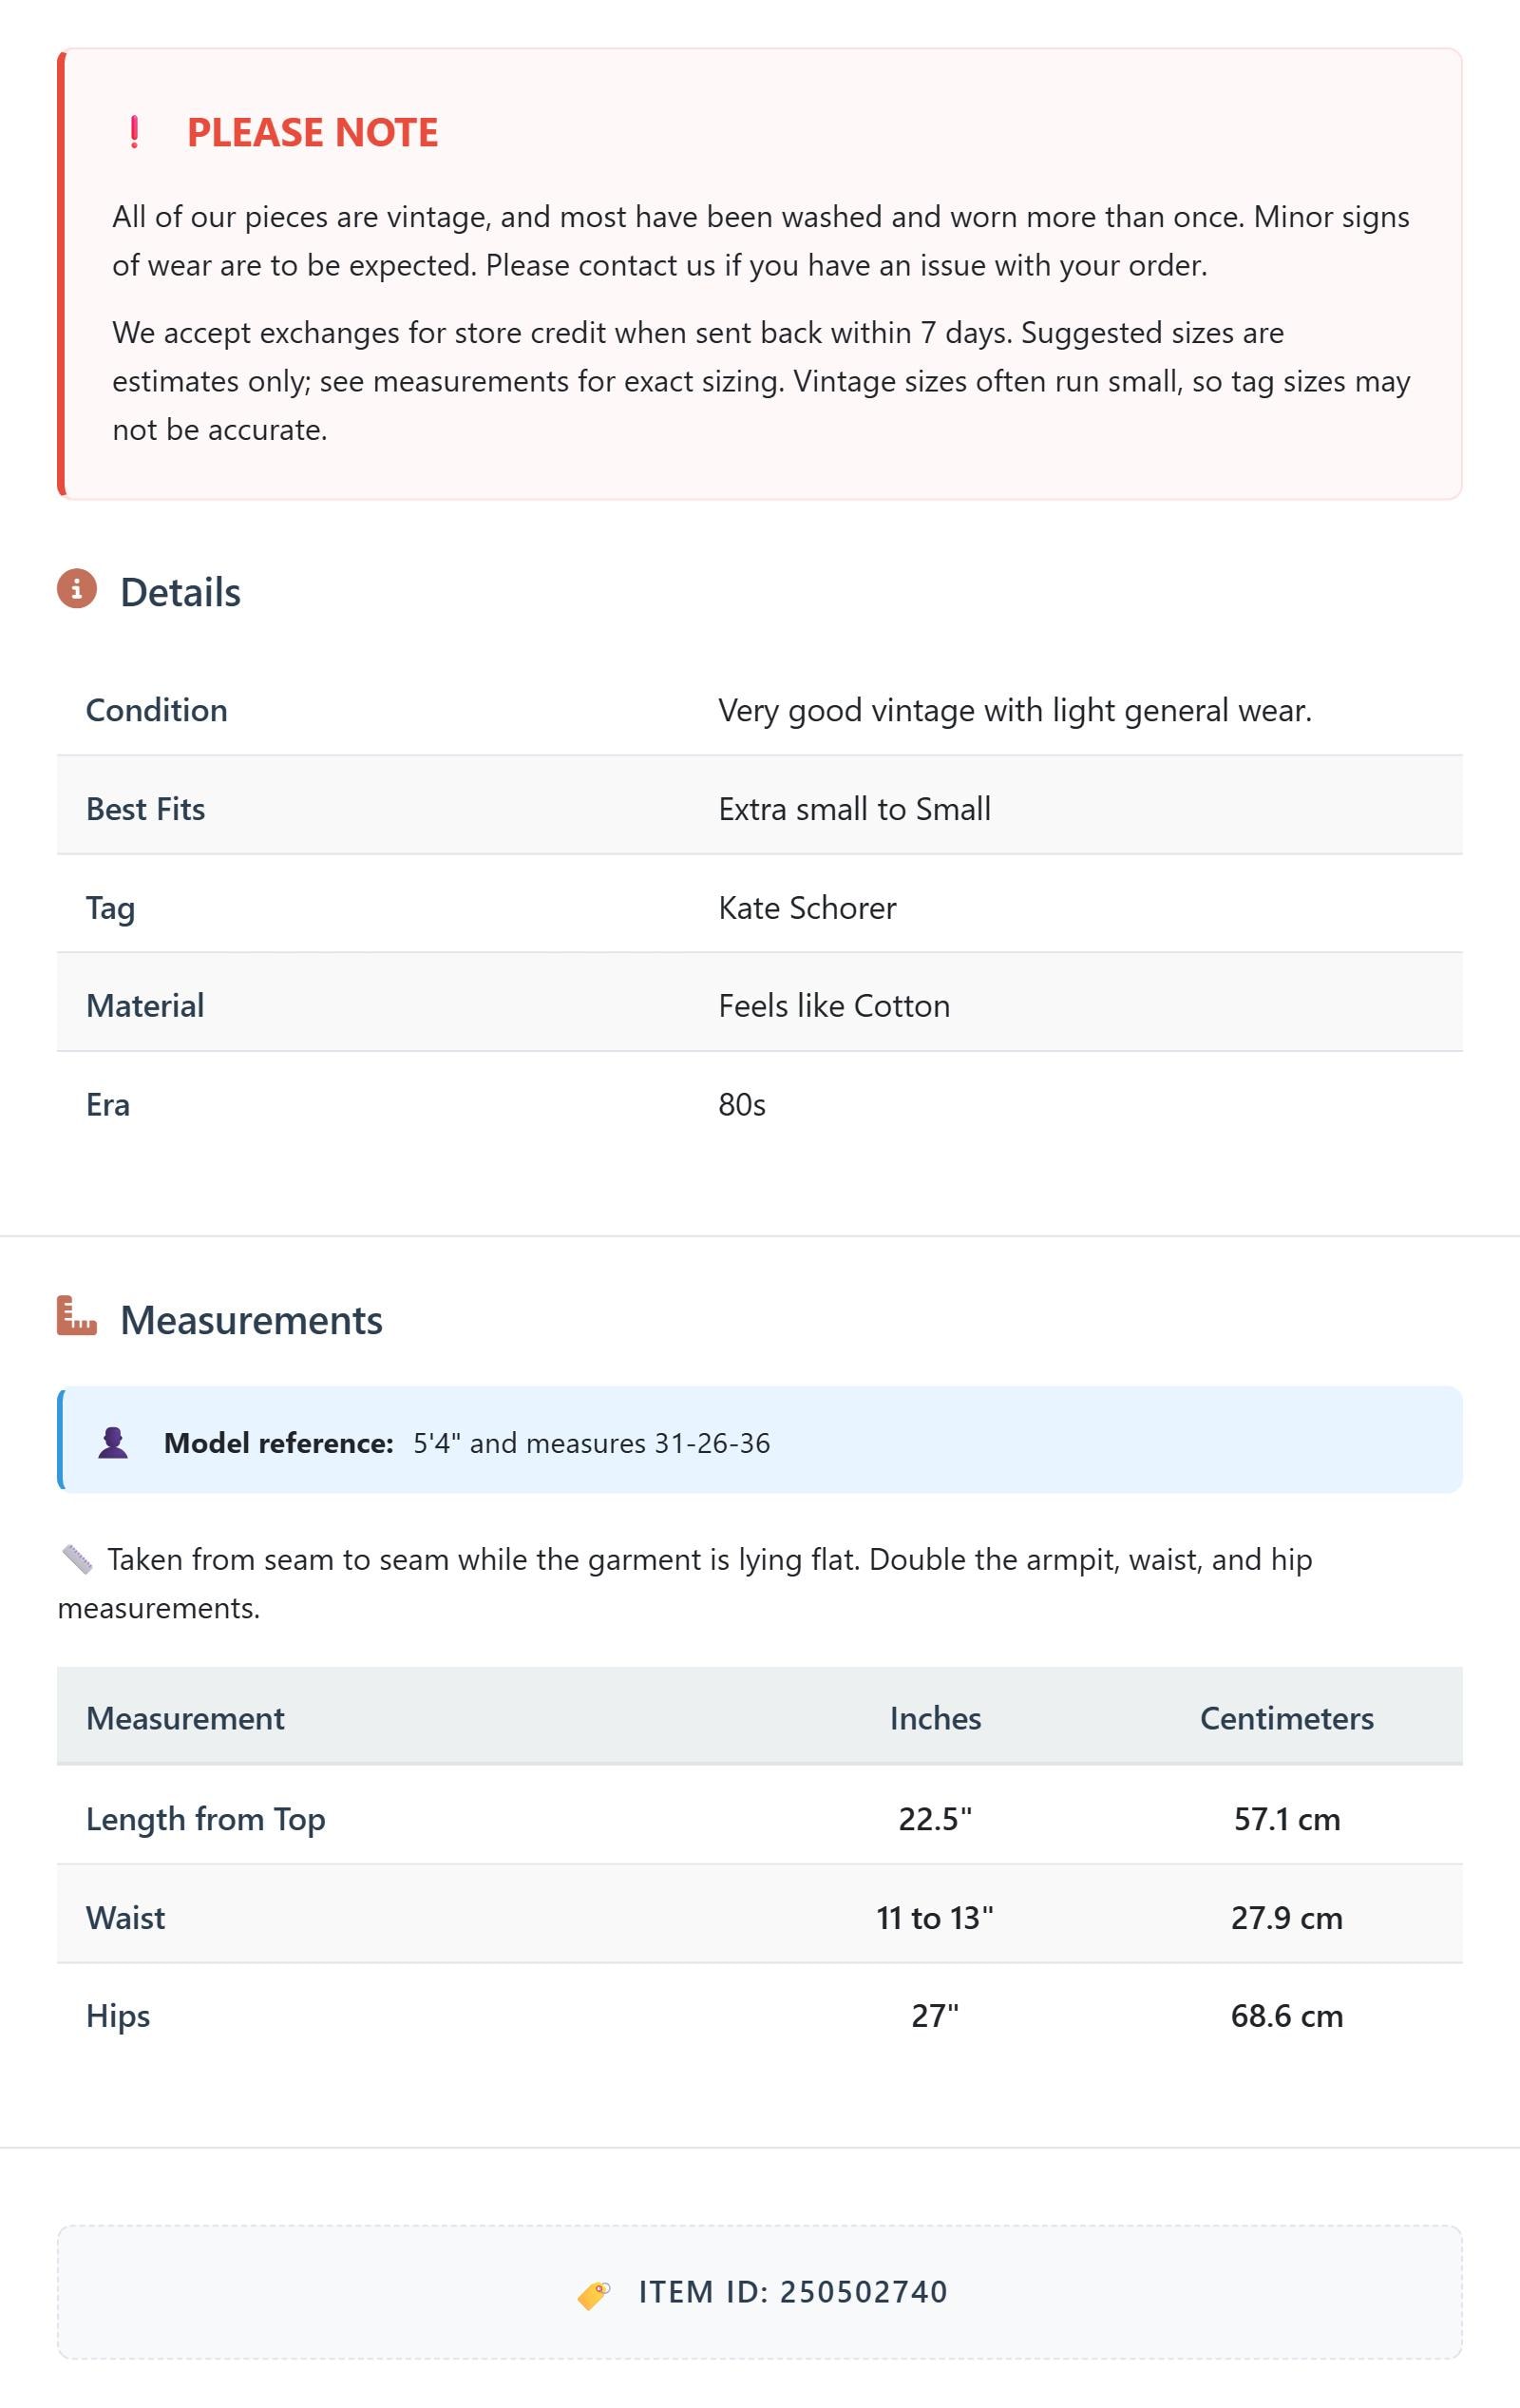Click the model silhouette icon
This screenshot has width=1520, height=2408.
coord(113,1442)
